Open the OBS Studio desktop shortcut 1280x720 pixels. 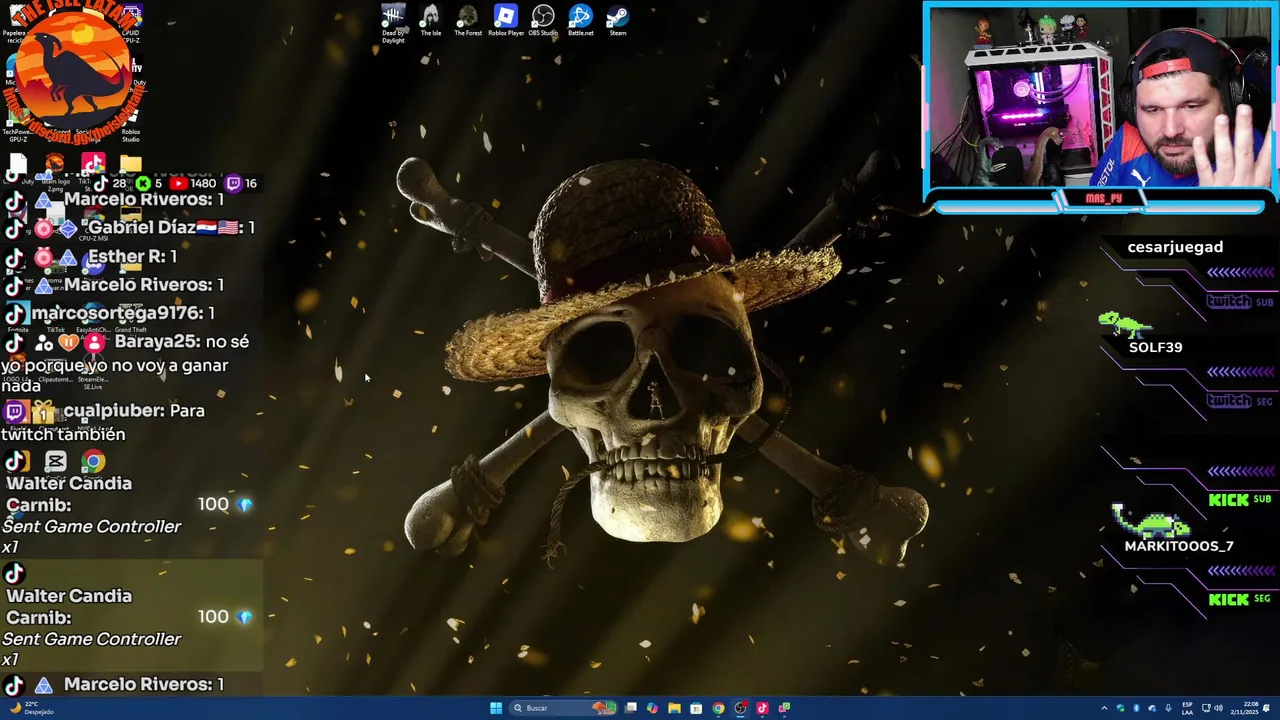(x=543, y=22)
